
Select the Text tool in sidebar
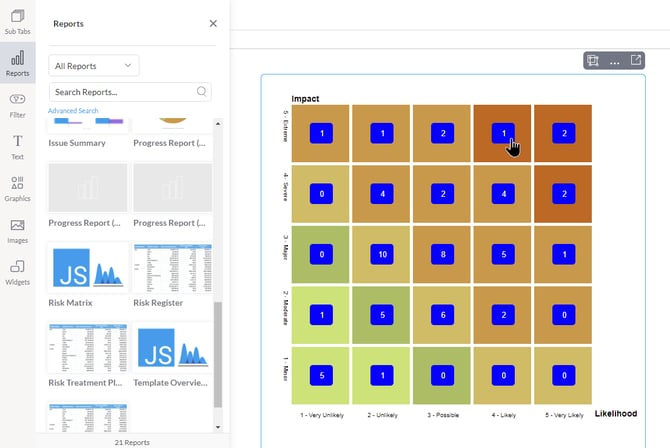(17, 146)
